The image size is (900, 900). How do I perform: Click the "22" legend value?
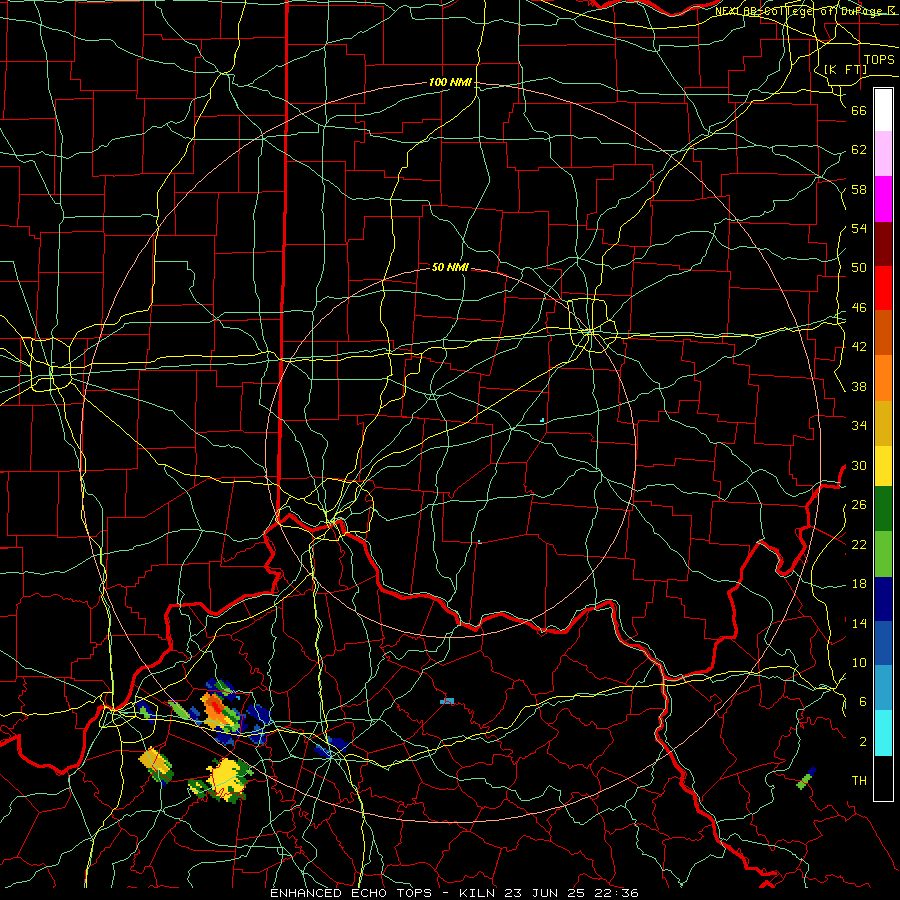pos(859,545)
